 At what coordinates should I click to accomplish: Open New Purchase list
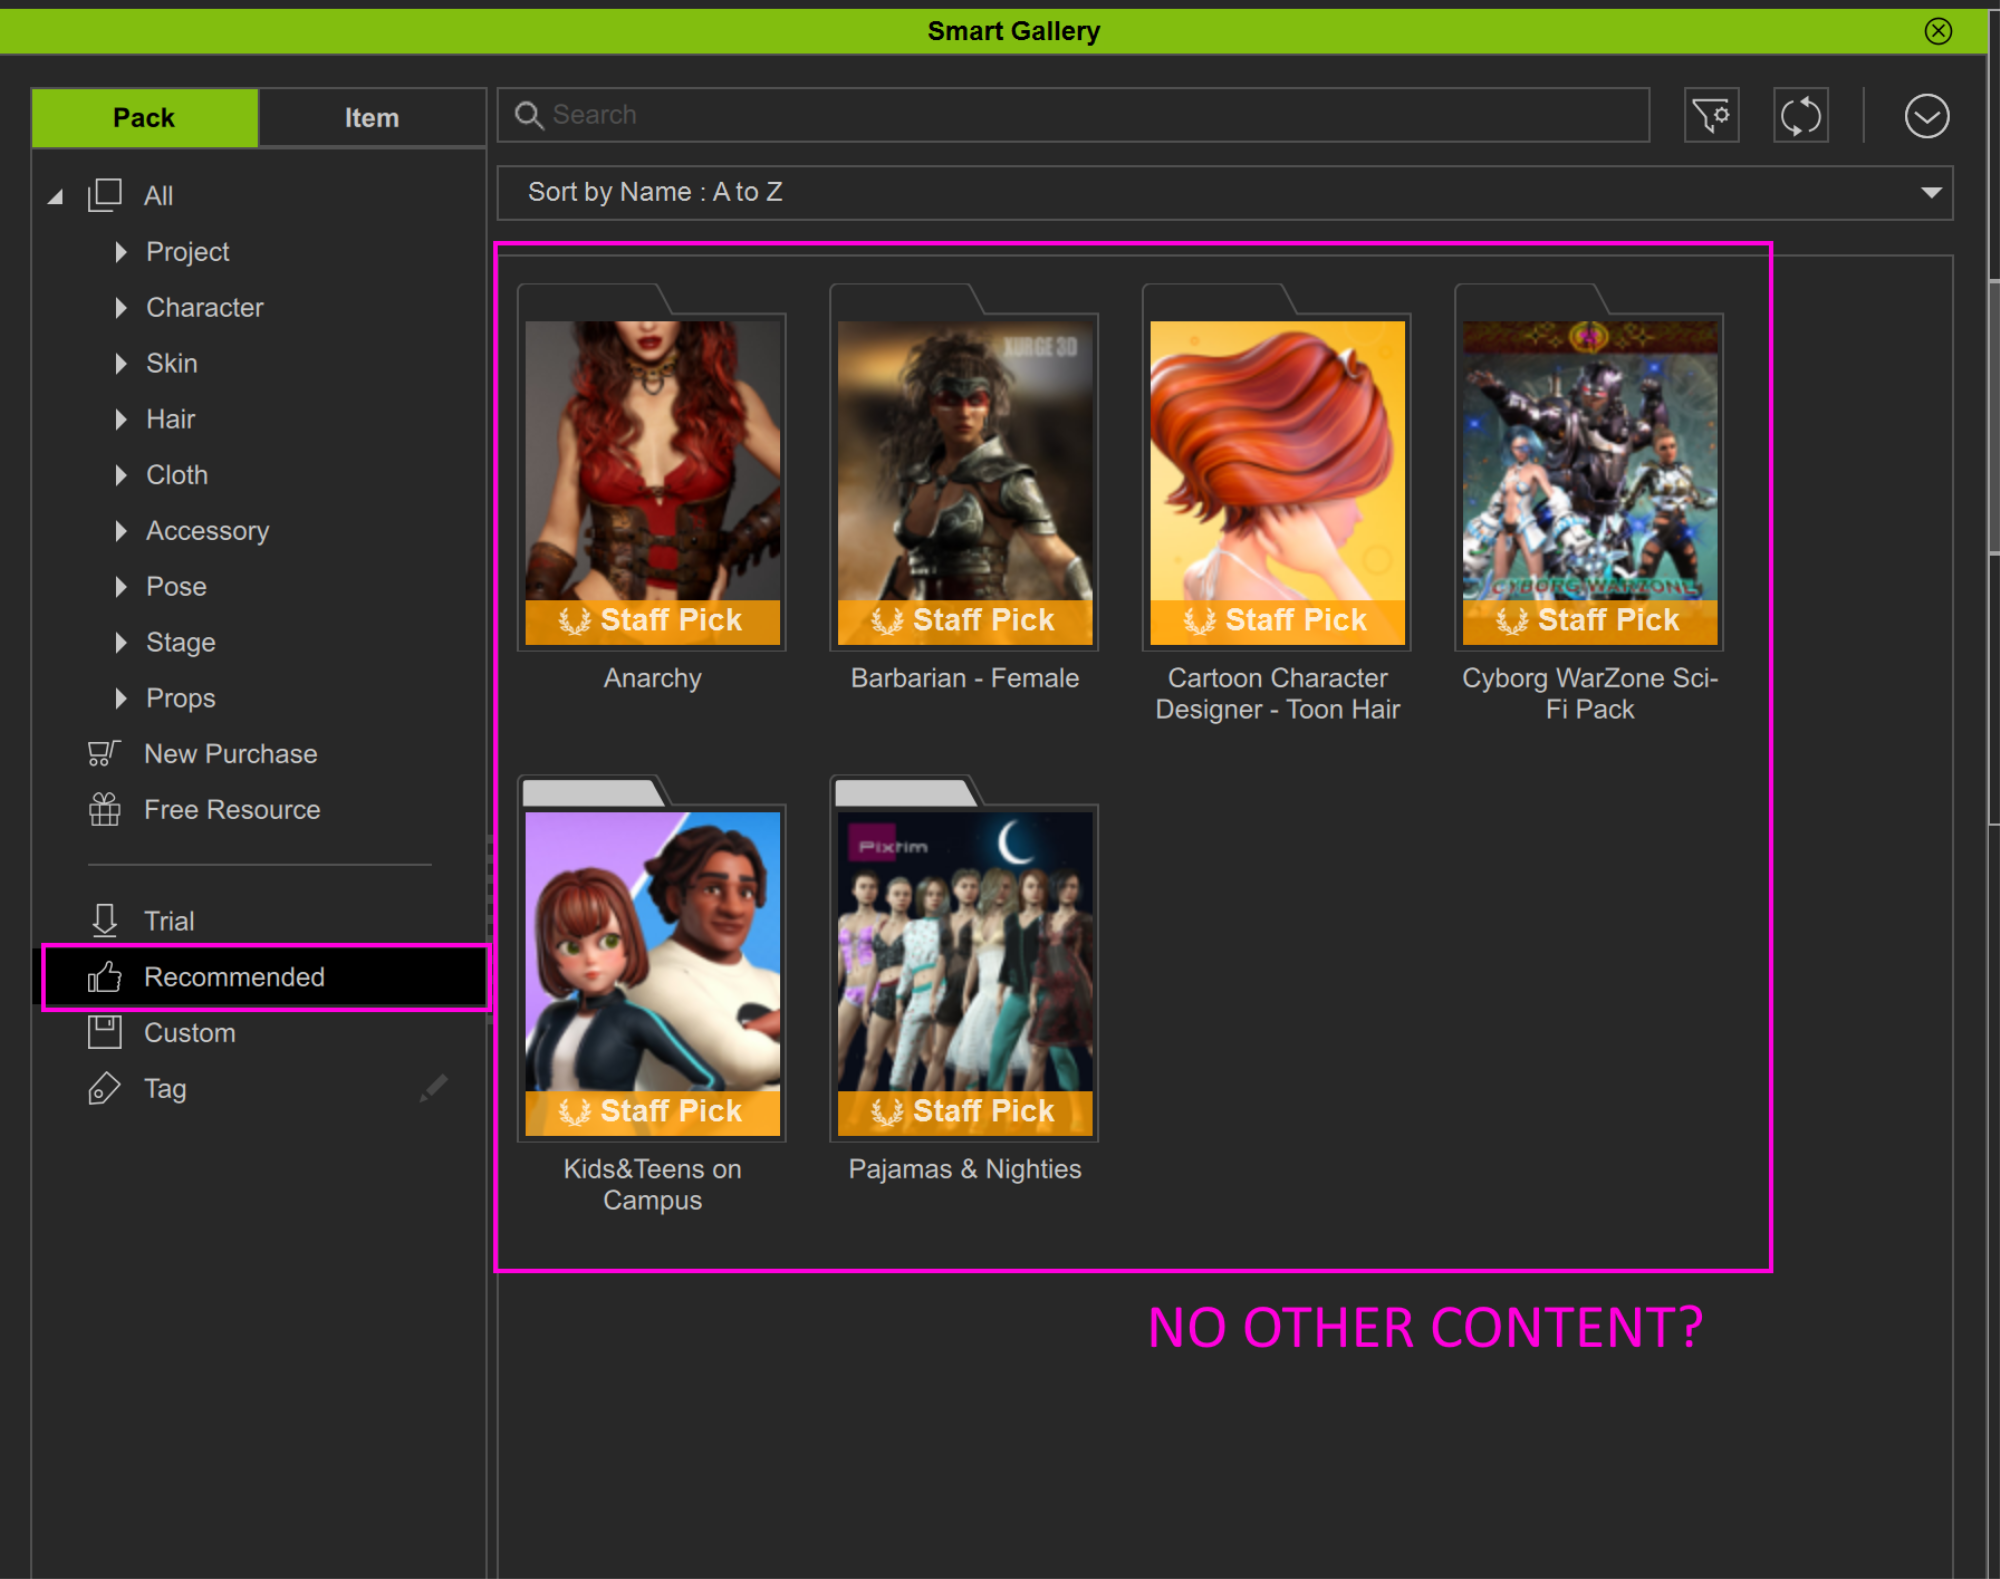click(x=231, y=754)
